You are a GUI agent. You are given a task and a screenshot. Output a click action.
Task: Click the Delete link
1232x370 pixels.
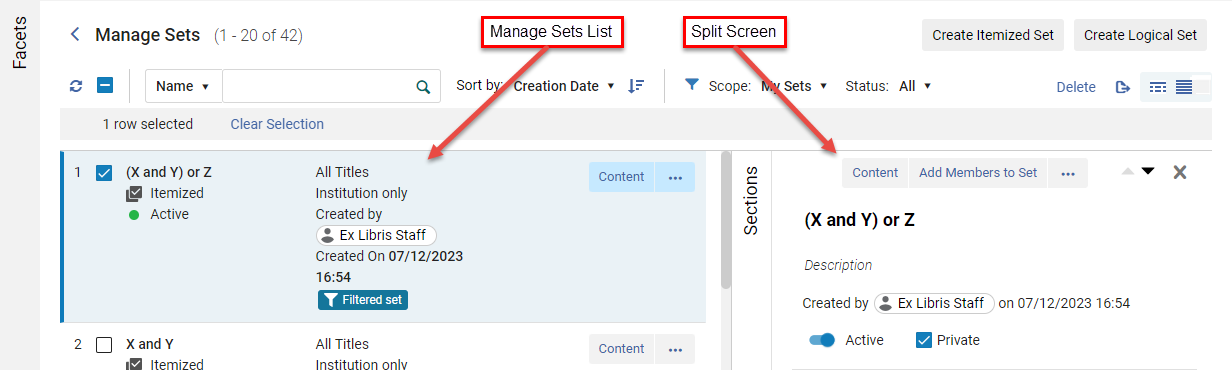click(1076, 87)
